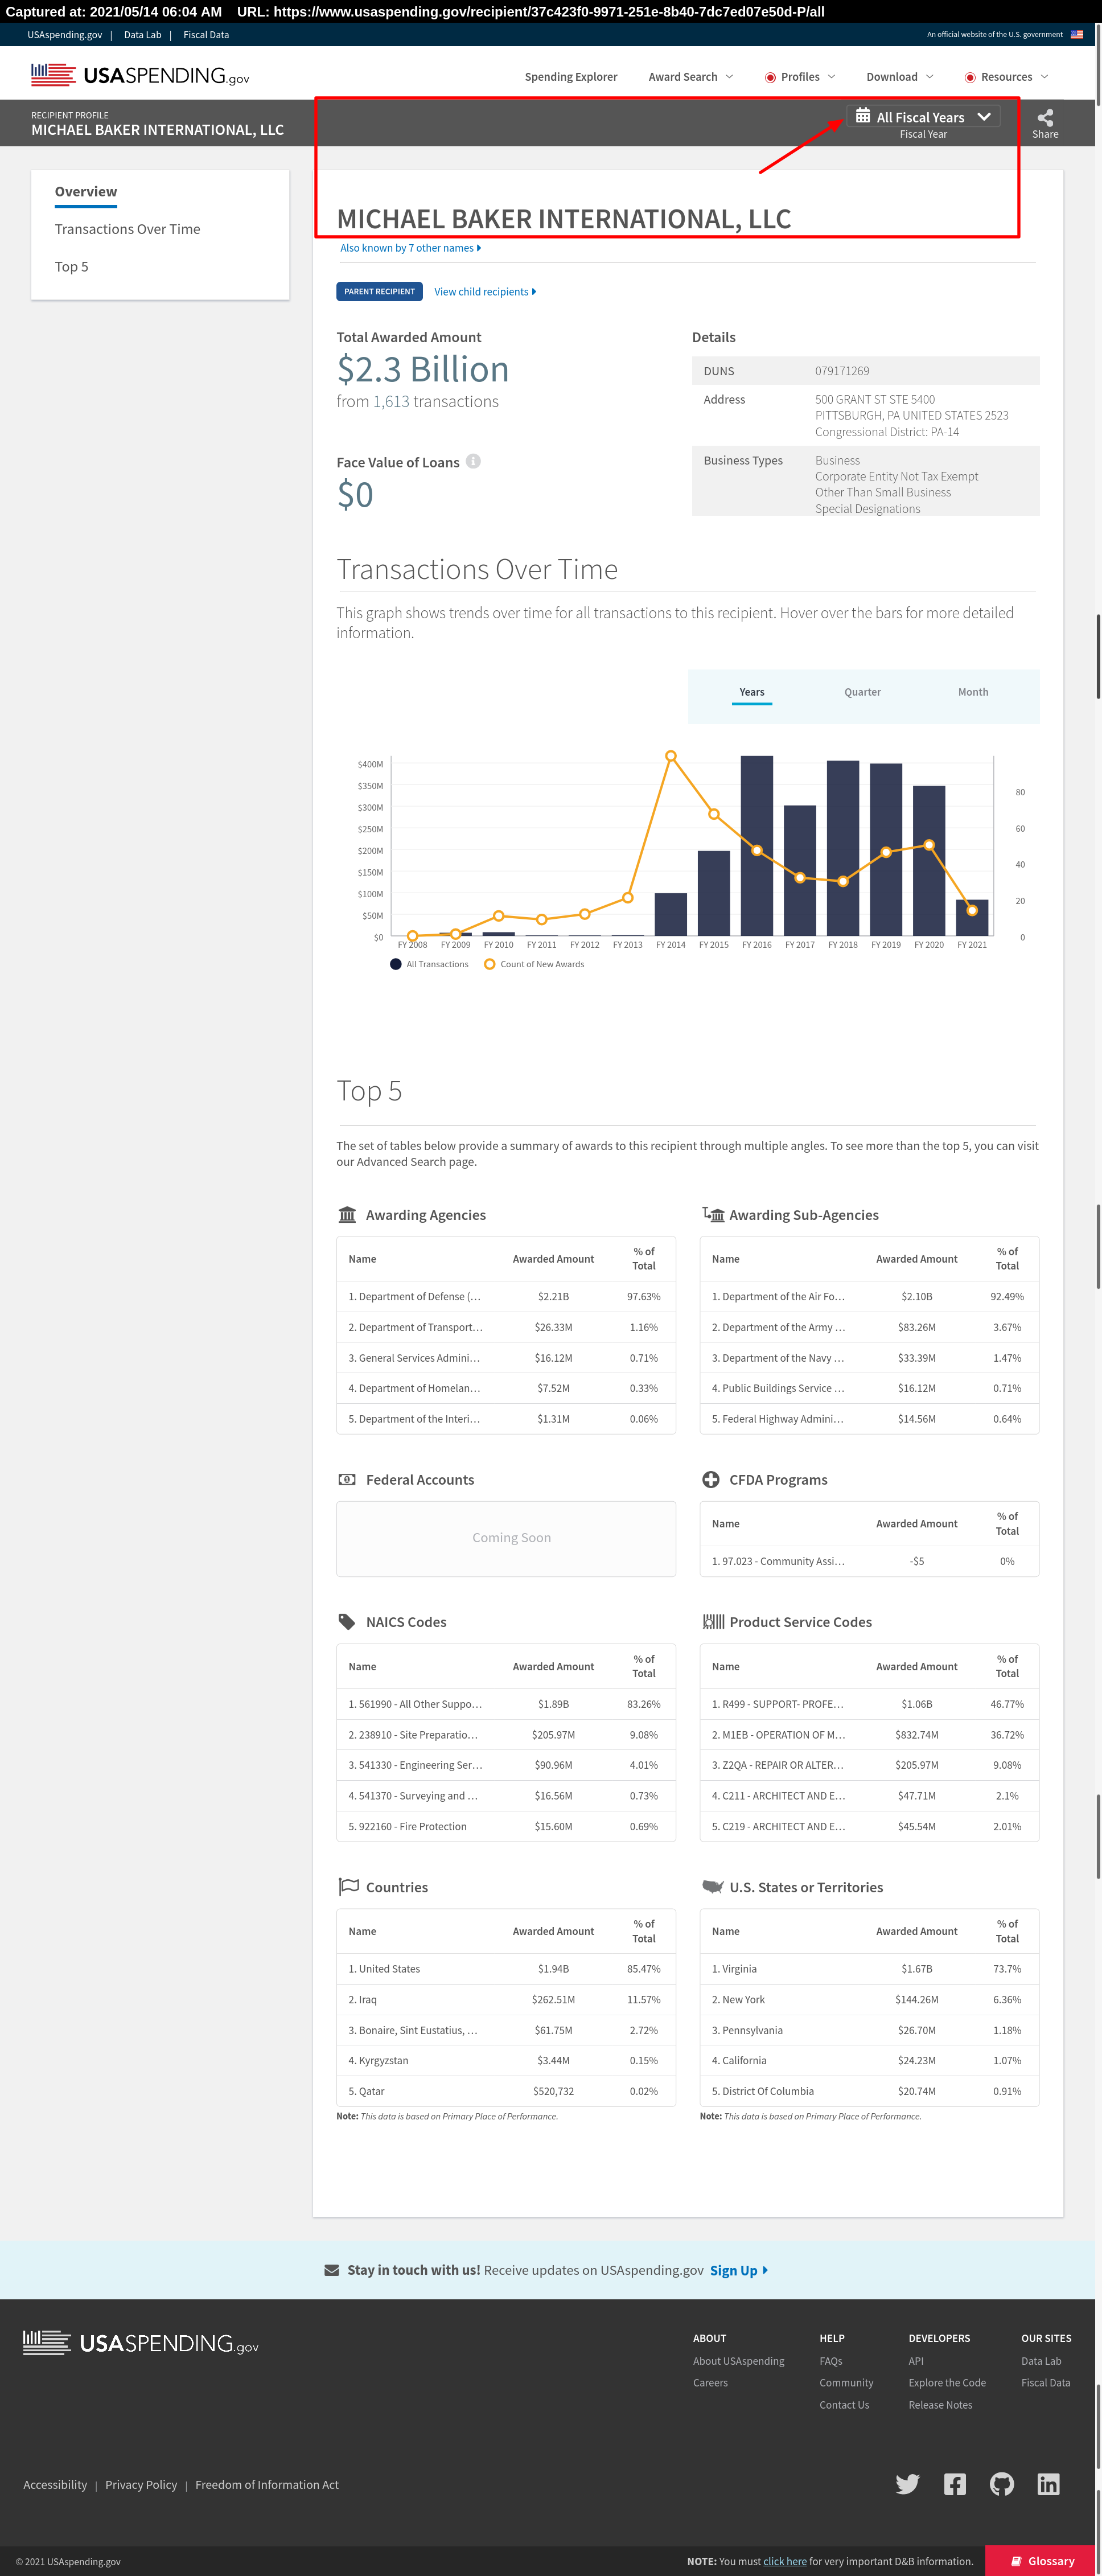1102x2576 pixels.
Task: Jump to Top 5 in sidebar
Action: pyautogui.click(x=71, y=267)
